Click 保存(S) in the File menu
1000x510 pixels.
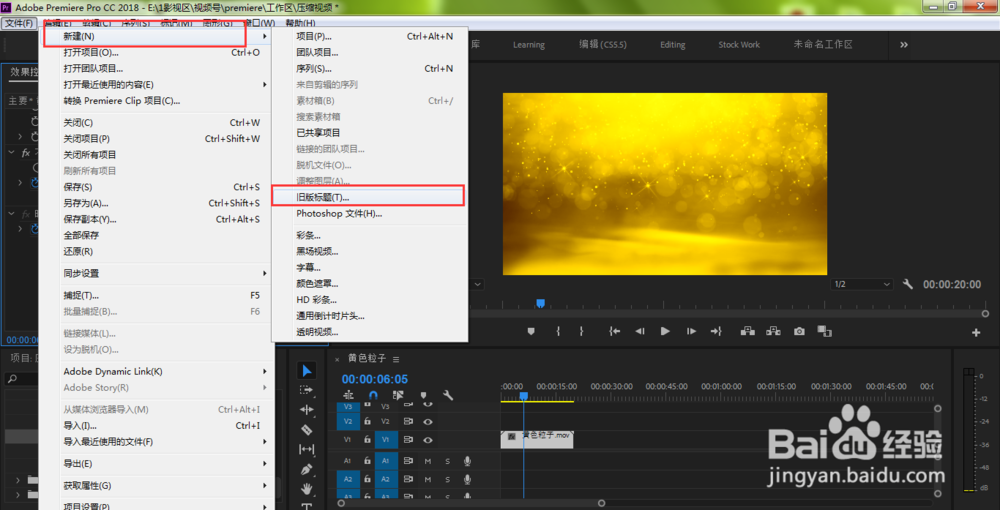click(x=157, y=187)
